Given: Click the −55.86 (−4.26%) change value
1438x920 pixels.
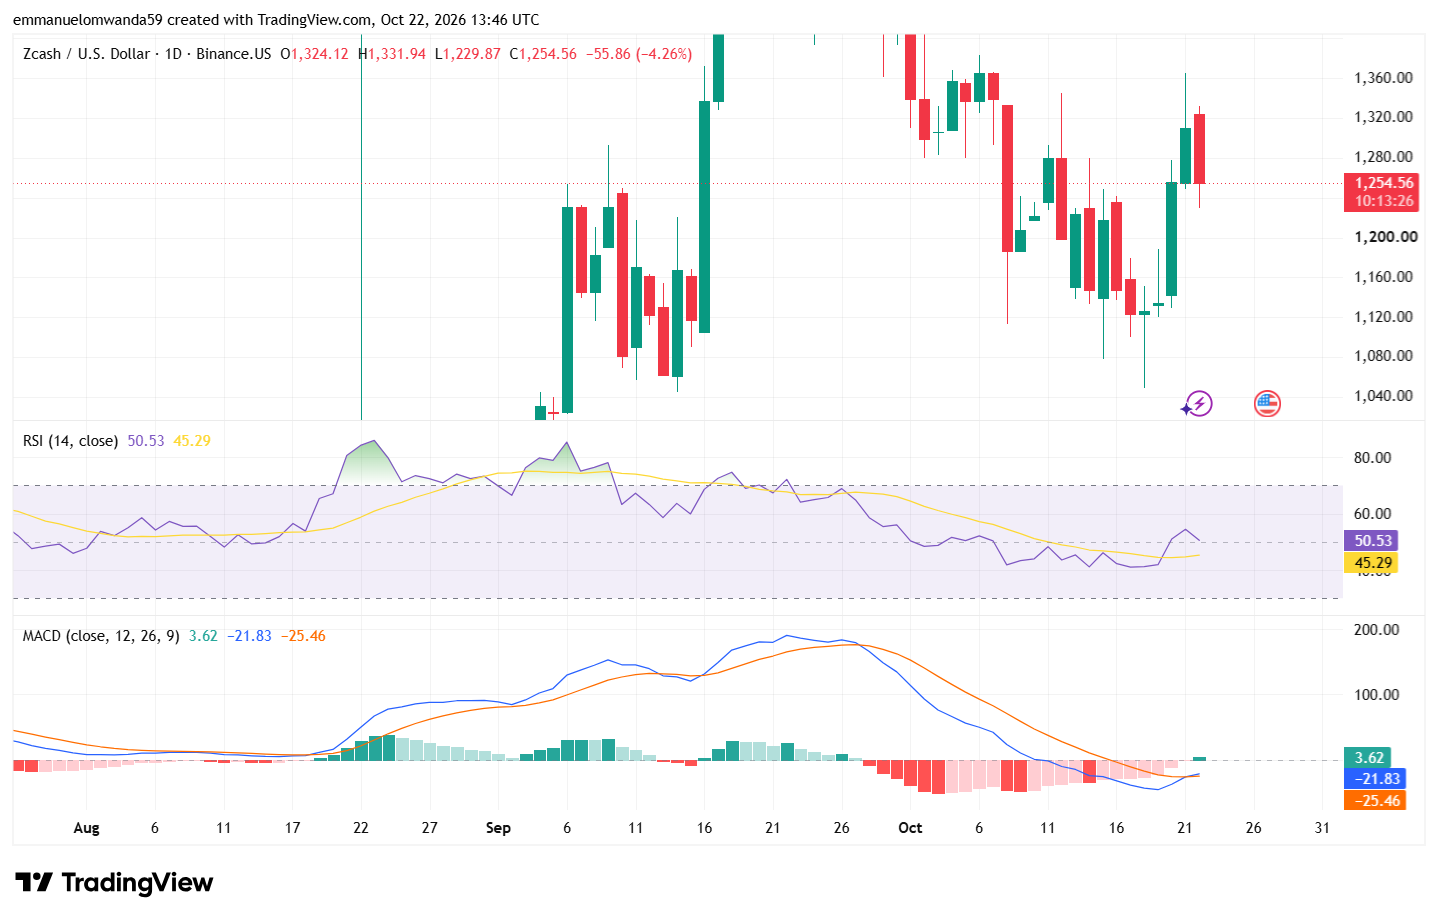Looking at the screenshot, I should (x=639, y=54).
